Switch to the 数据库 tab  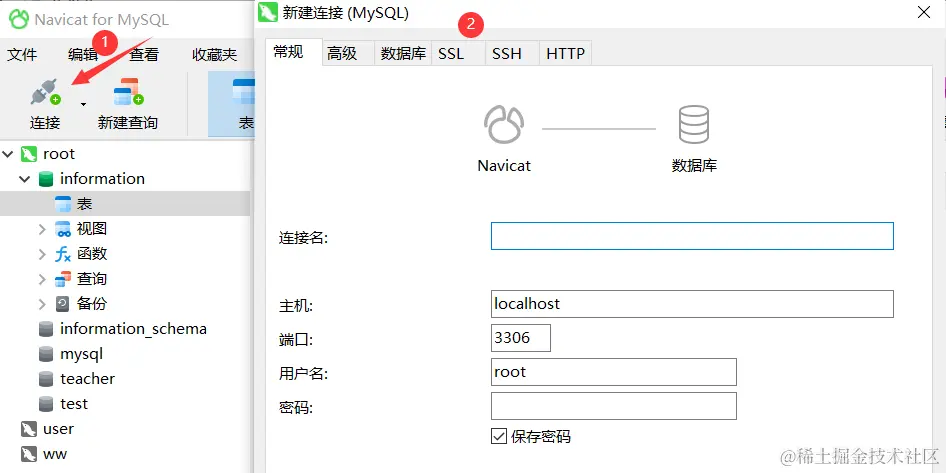point(403,54)
